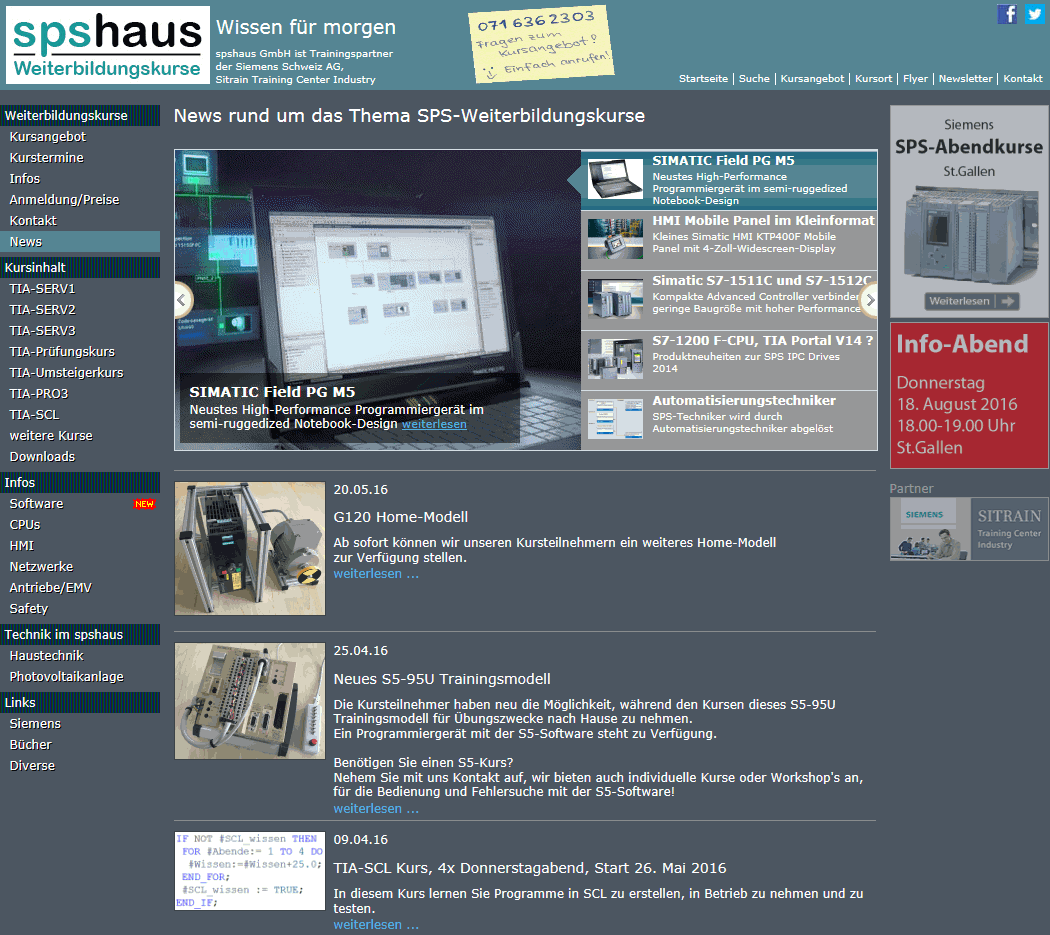Image resolution: width=1050 pixels, height=935 pixels.
Task: Select News in sidebar
Action: point(80,242)
